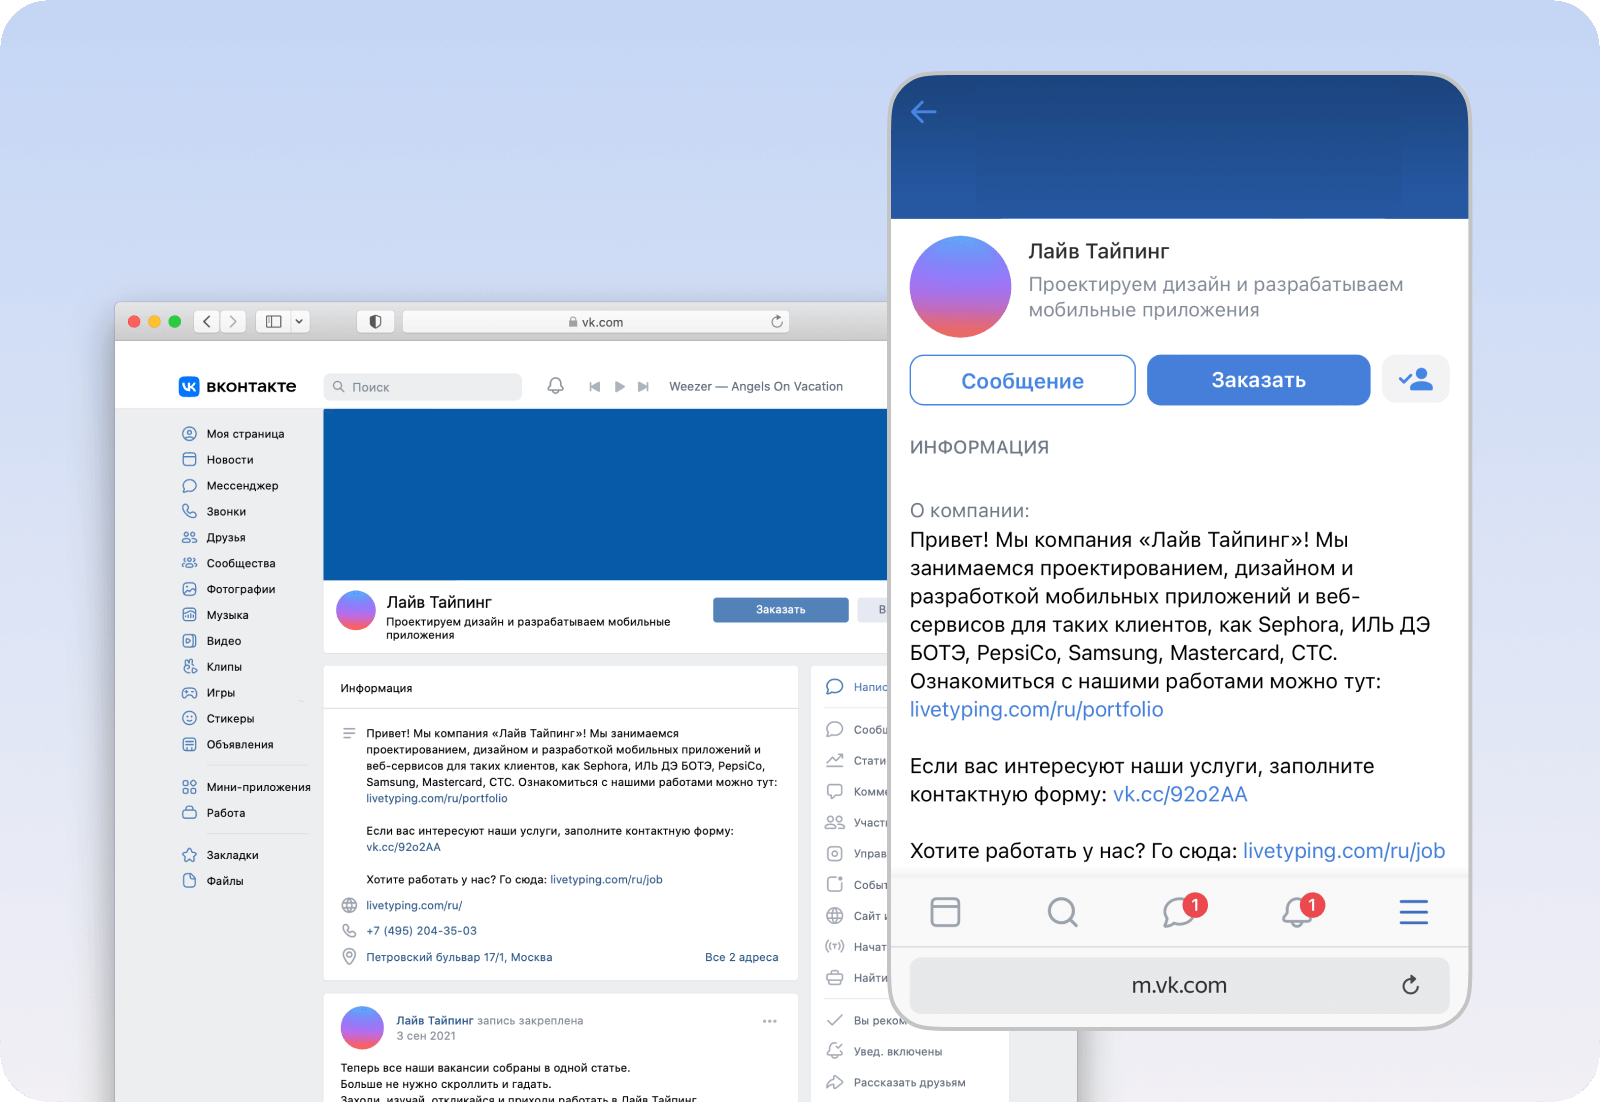
Task: Open the mobile news feed tab icon
Action: pos(945,912)
